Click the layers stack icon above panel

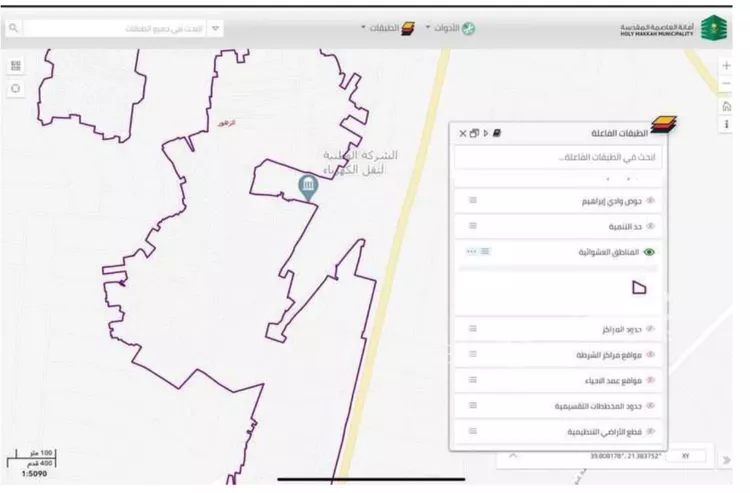(x=663, y=125)
